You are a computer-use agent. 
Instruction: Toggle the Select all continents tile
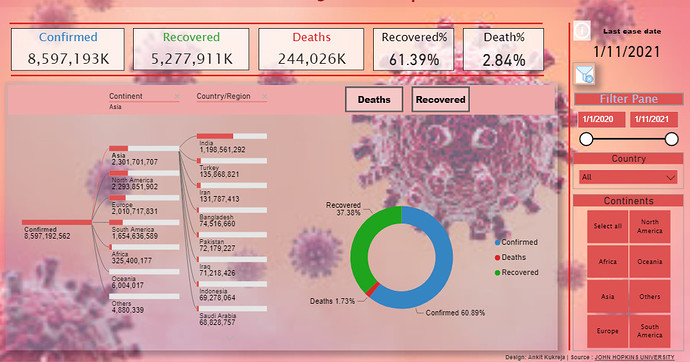tap(607, 226)
